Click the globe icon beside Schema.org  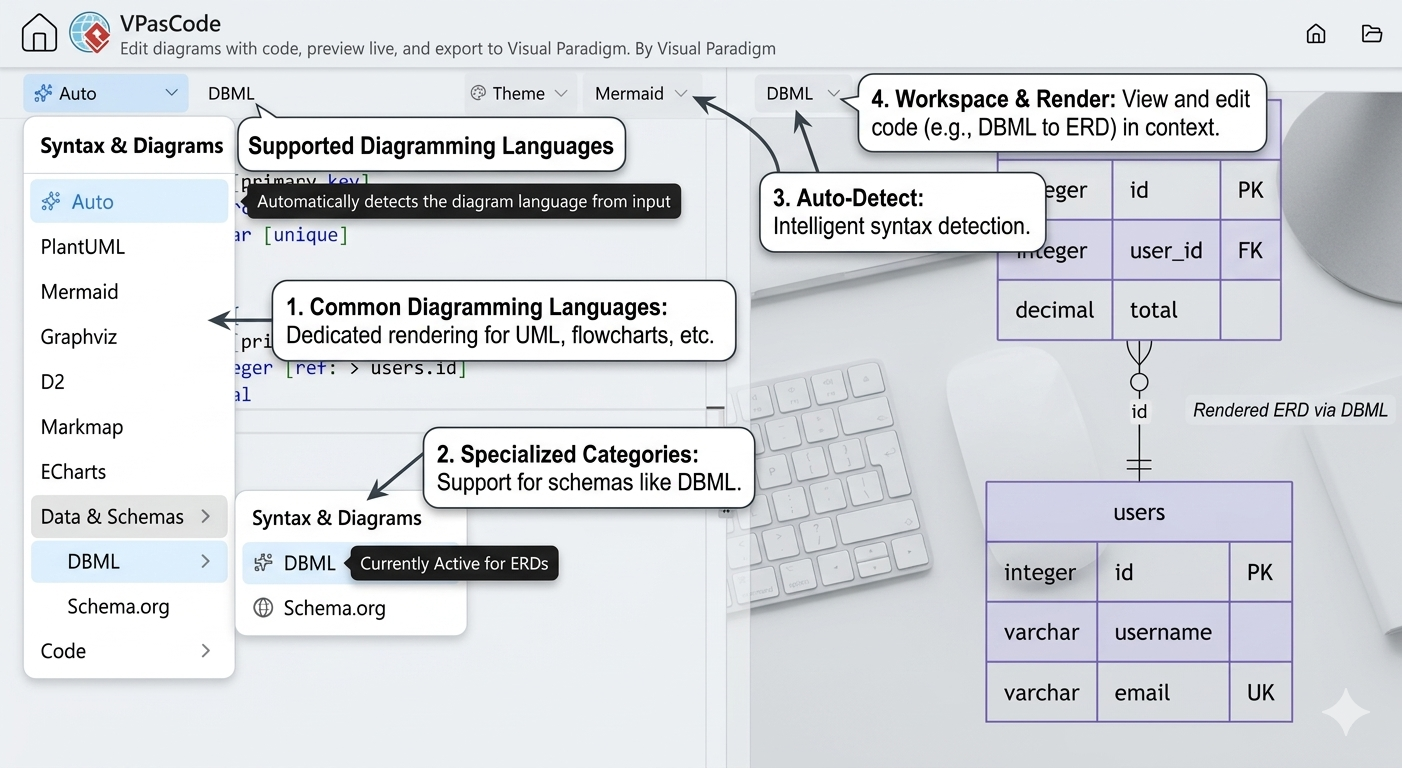[x=263, y=608]
